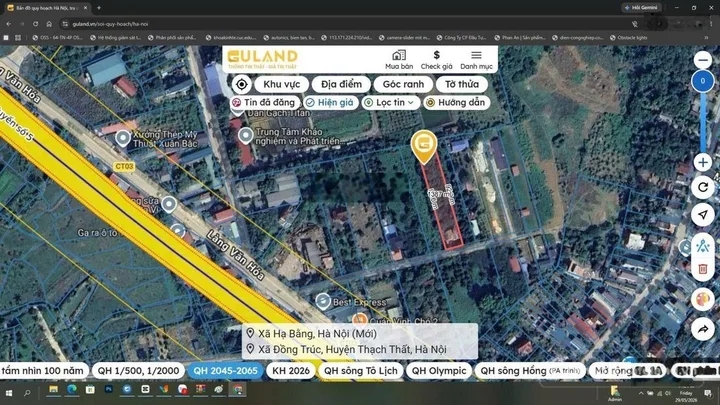Click the Hỏi Gemini button
This screenshot has width=720, height=405.
[x=641, y=8]
